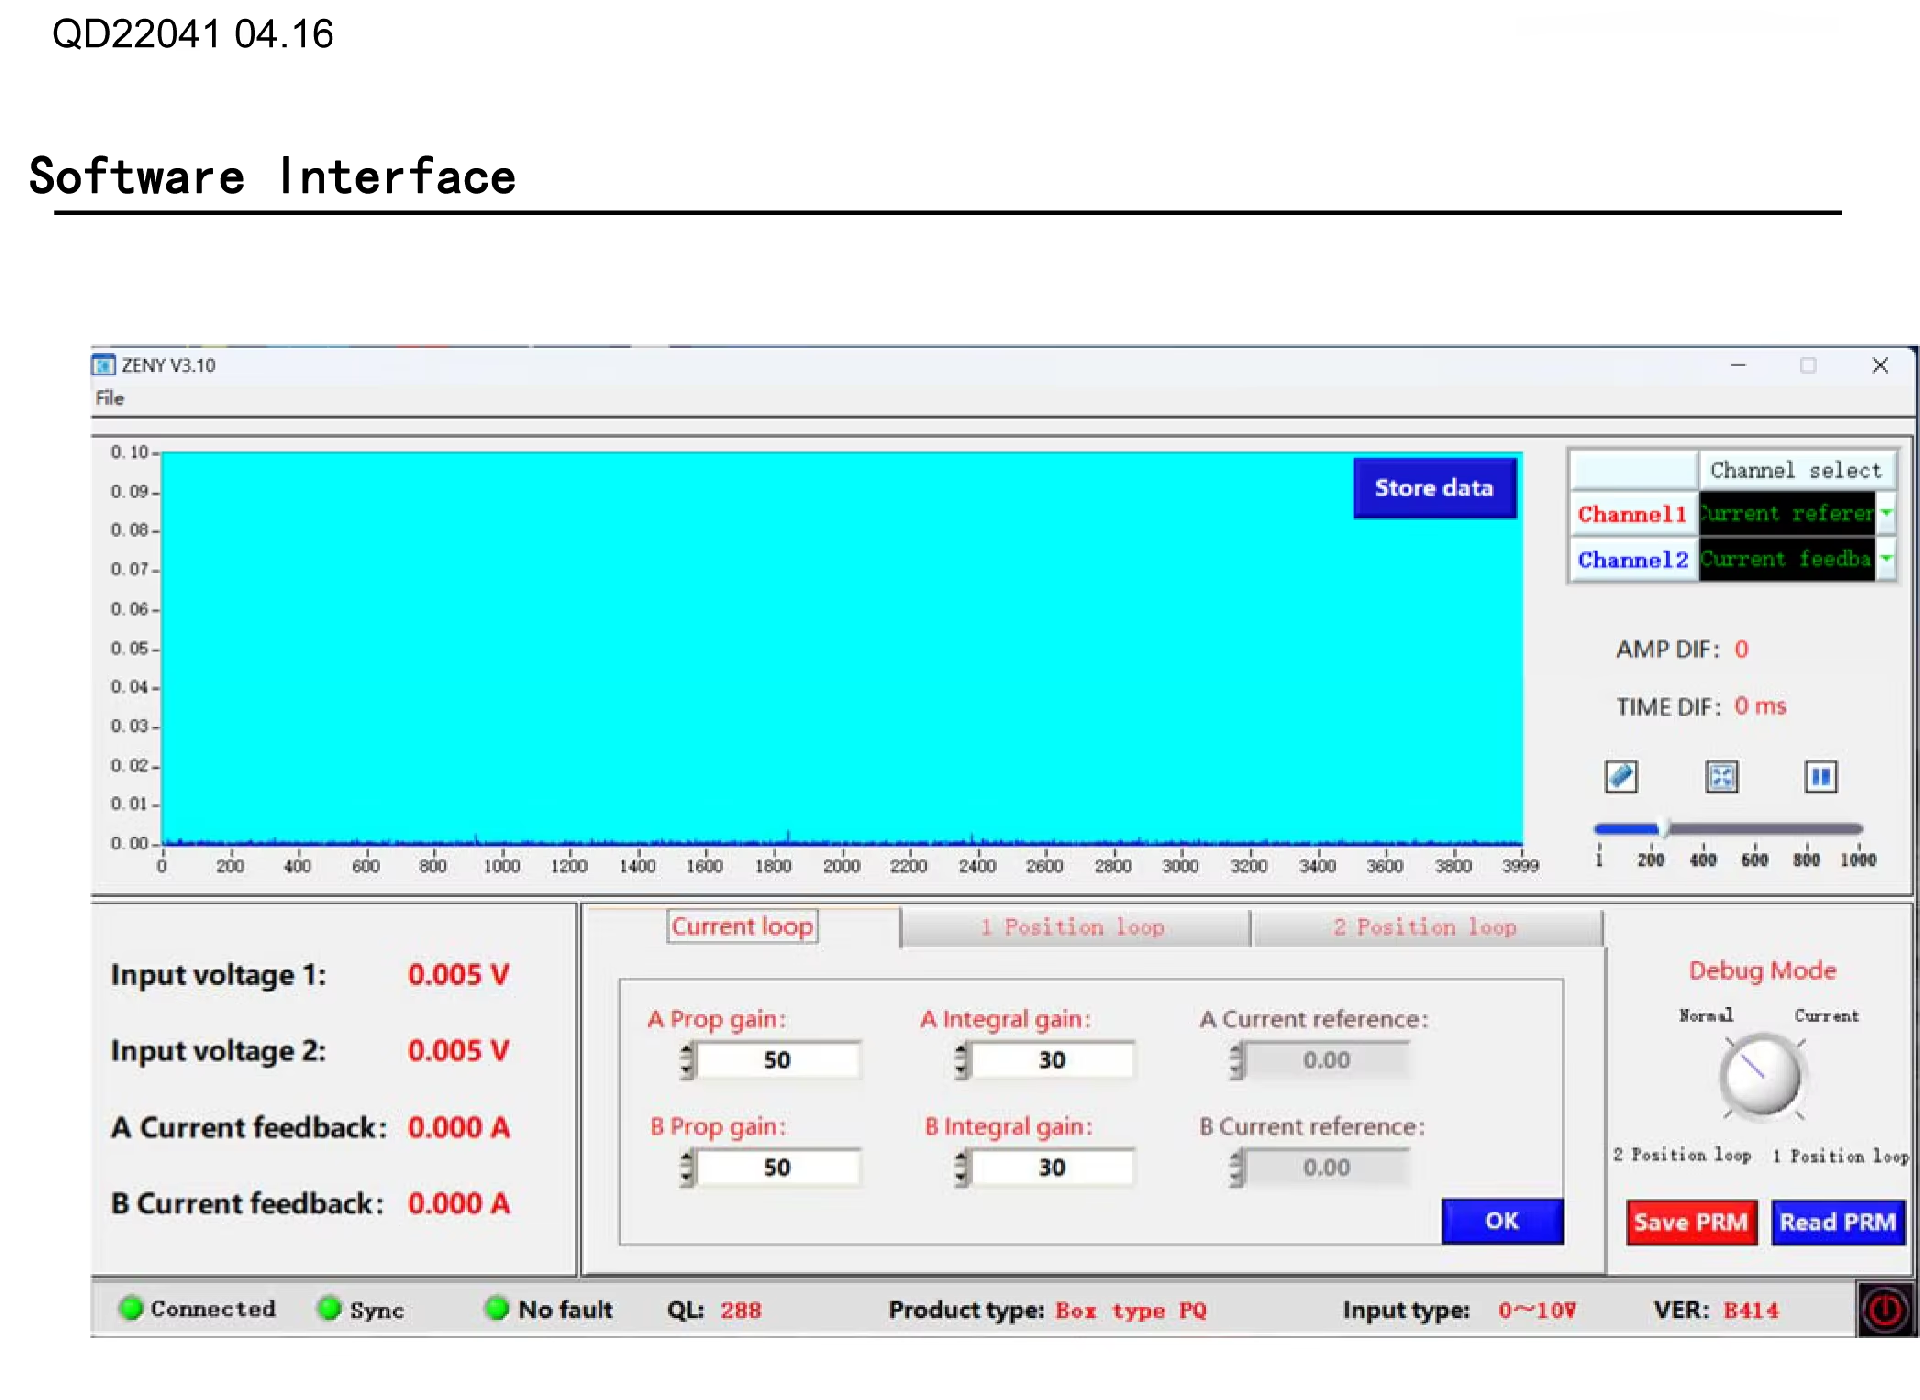The height and width of the screenshot is (1400, 1920).
Task: Open the File menu
Action: click(x=110, y=398)
